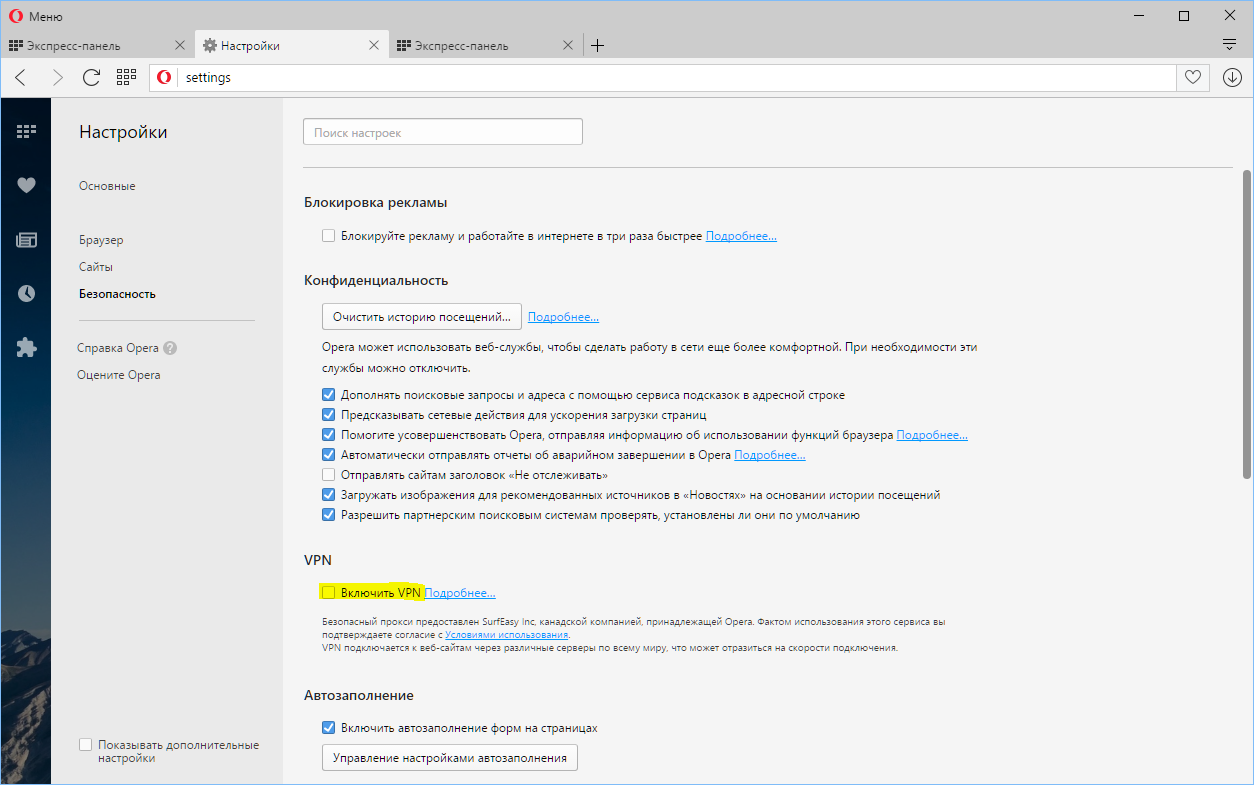Open the Основные settings section

coord(107,186)
